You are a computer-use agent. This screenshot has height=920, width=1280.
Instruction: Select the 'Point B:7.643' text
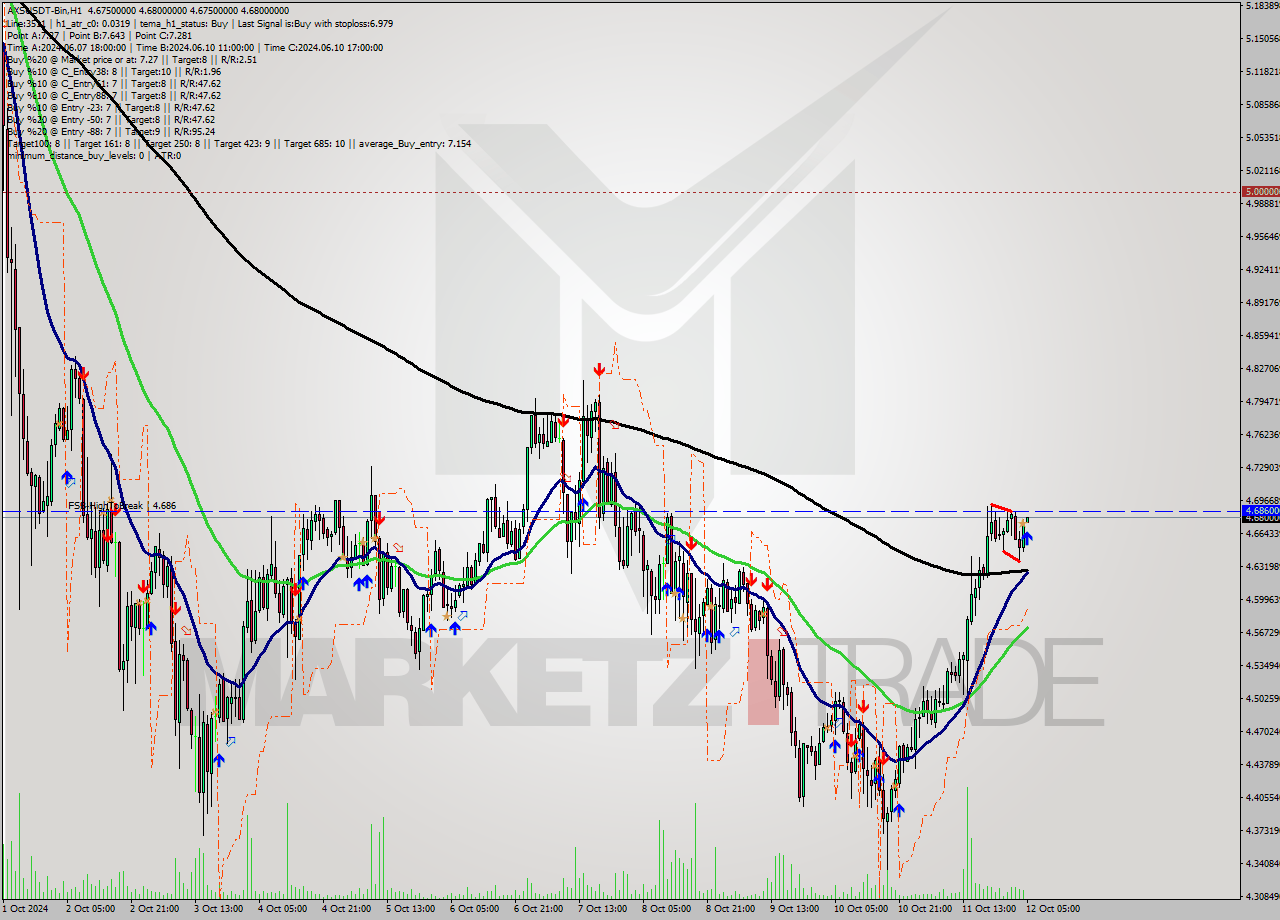[97, 35]
